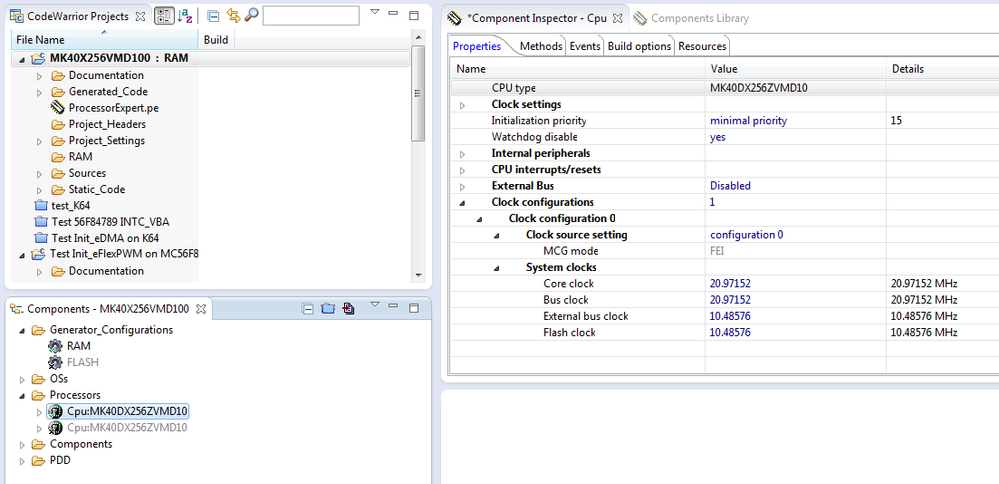Select the RAM configuration gear icon

click(x=55, y=346)
